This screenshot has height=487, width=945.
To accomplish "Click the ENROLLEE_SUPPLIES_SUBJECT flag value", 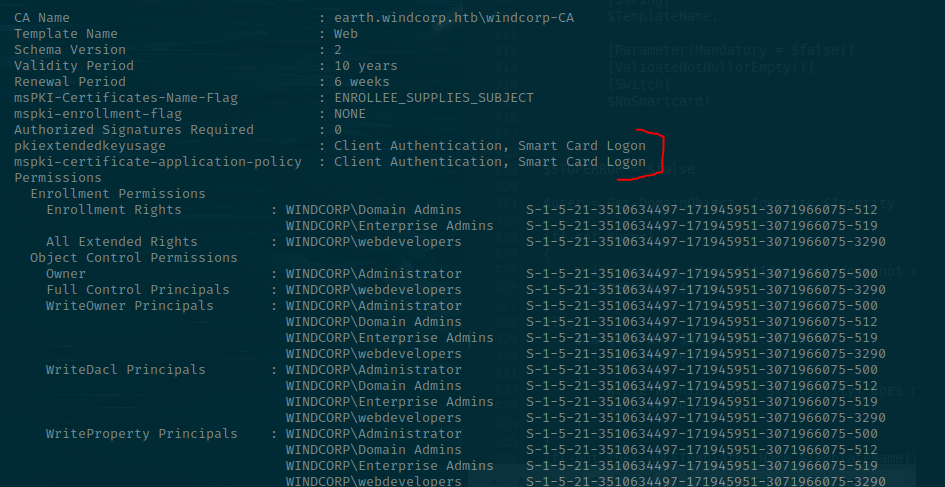I will click(x=434, y=98).
